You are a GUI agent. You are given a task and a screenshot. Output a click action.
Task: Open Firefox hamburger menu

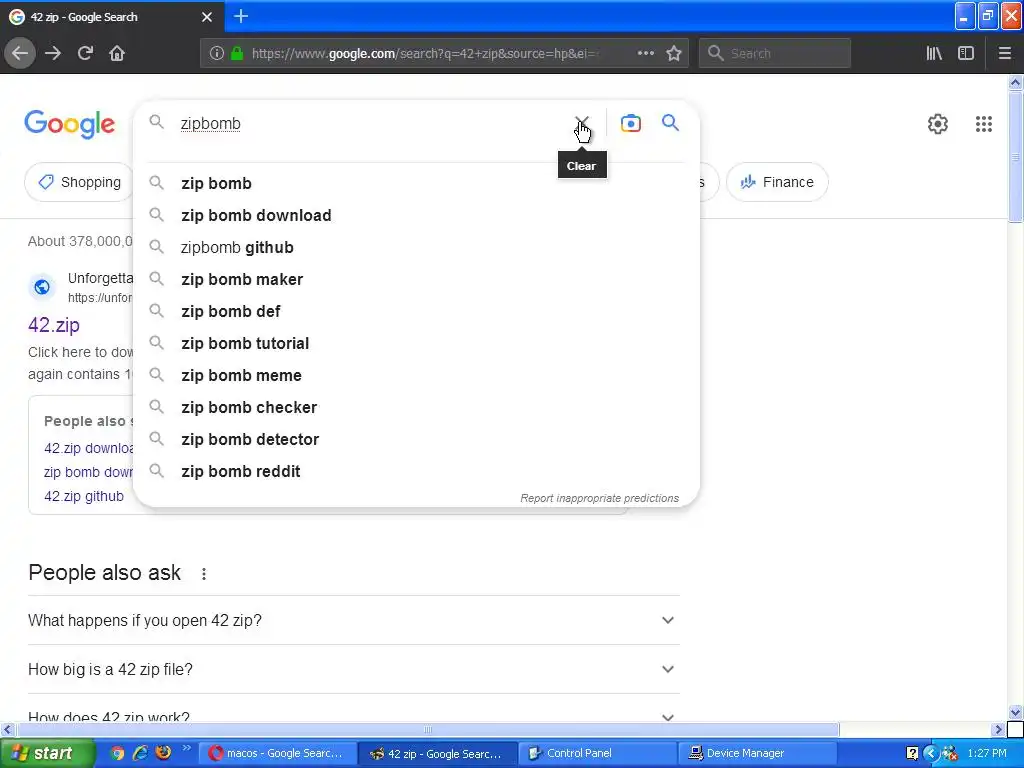(1005, 54)
